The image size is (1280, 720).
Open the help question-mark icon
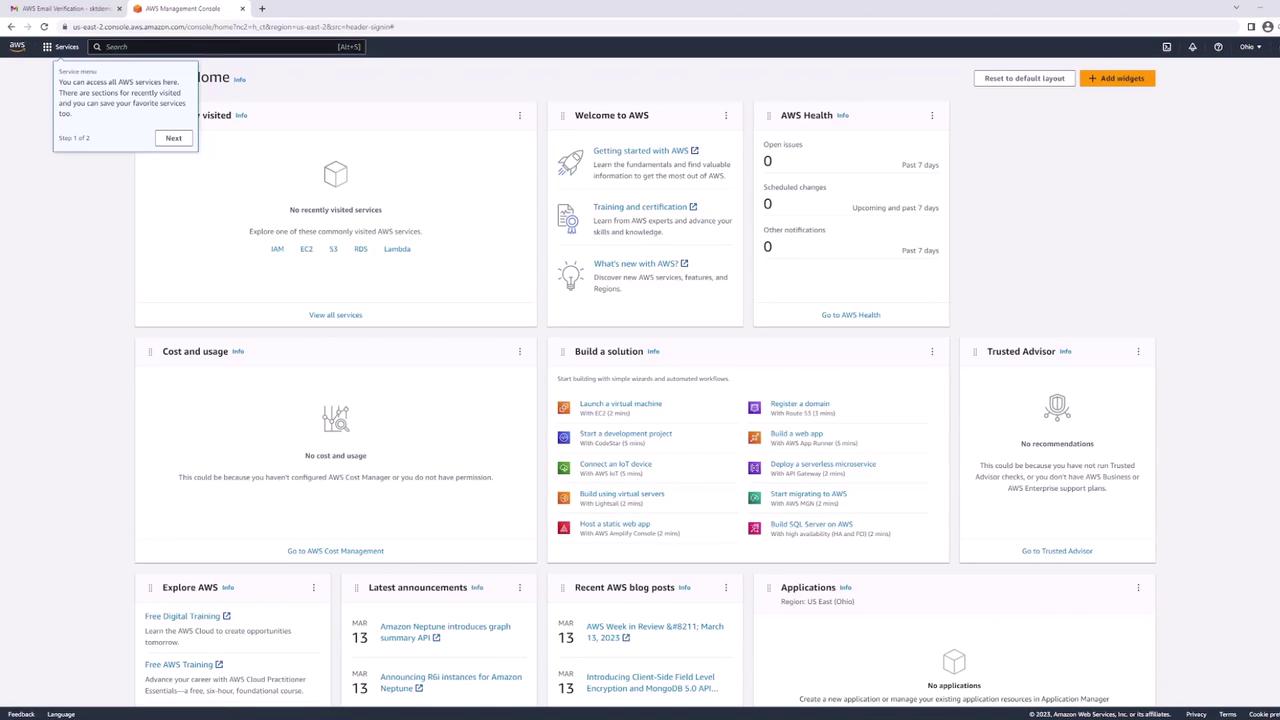(1218, 47)
